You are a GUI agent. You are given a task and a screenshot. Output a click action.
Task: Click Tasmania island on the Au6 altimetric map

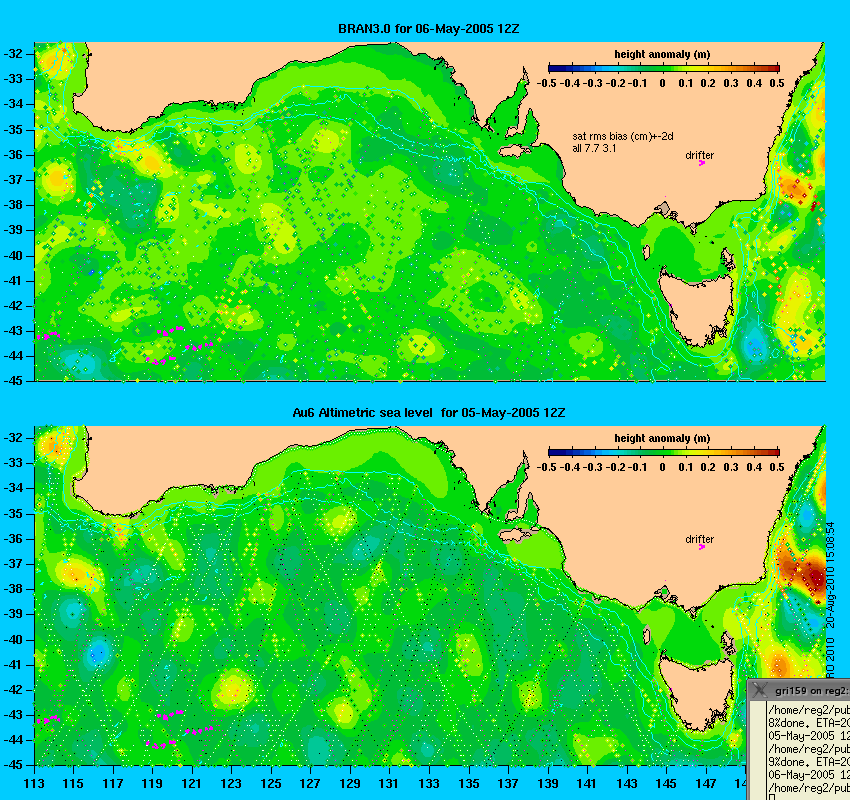697,691
